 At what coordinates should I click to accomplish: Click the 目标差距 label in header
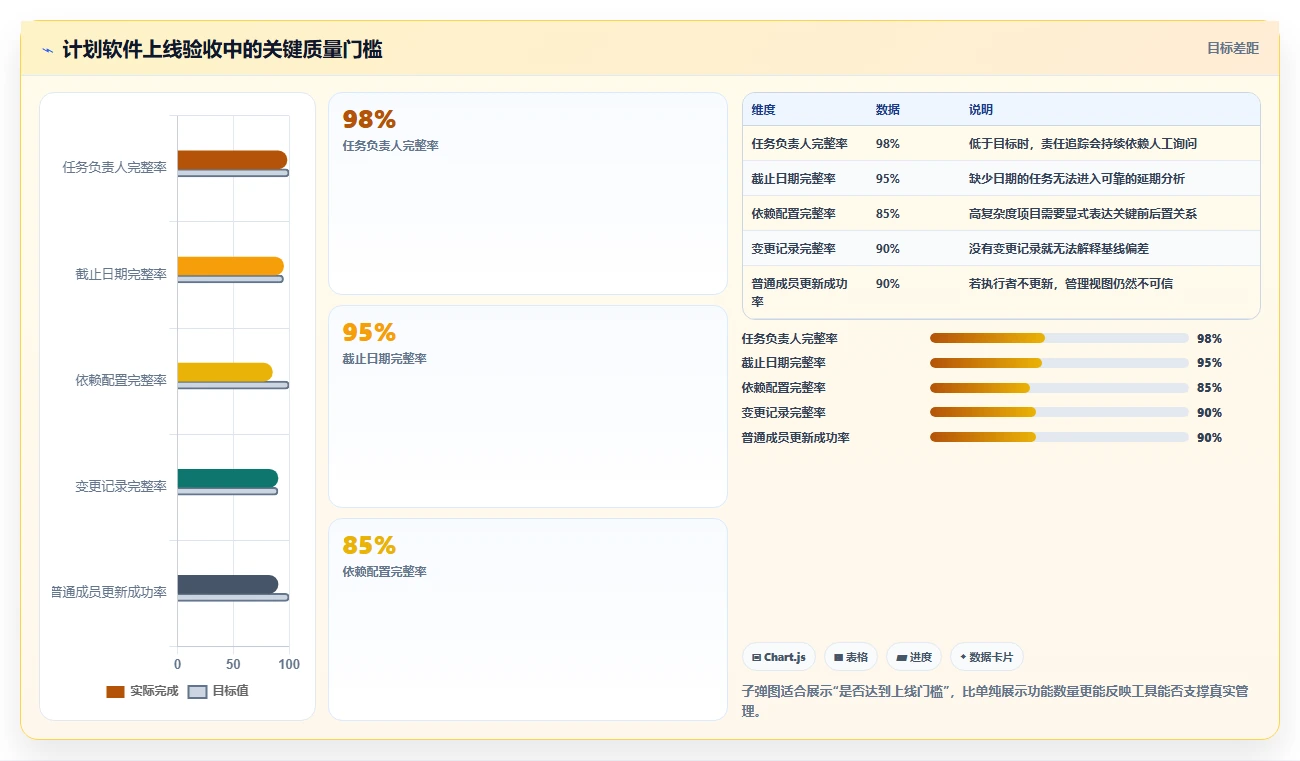click(1233, 48)
